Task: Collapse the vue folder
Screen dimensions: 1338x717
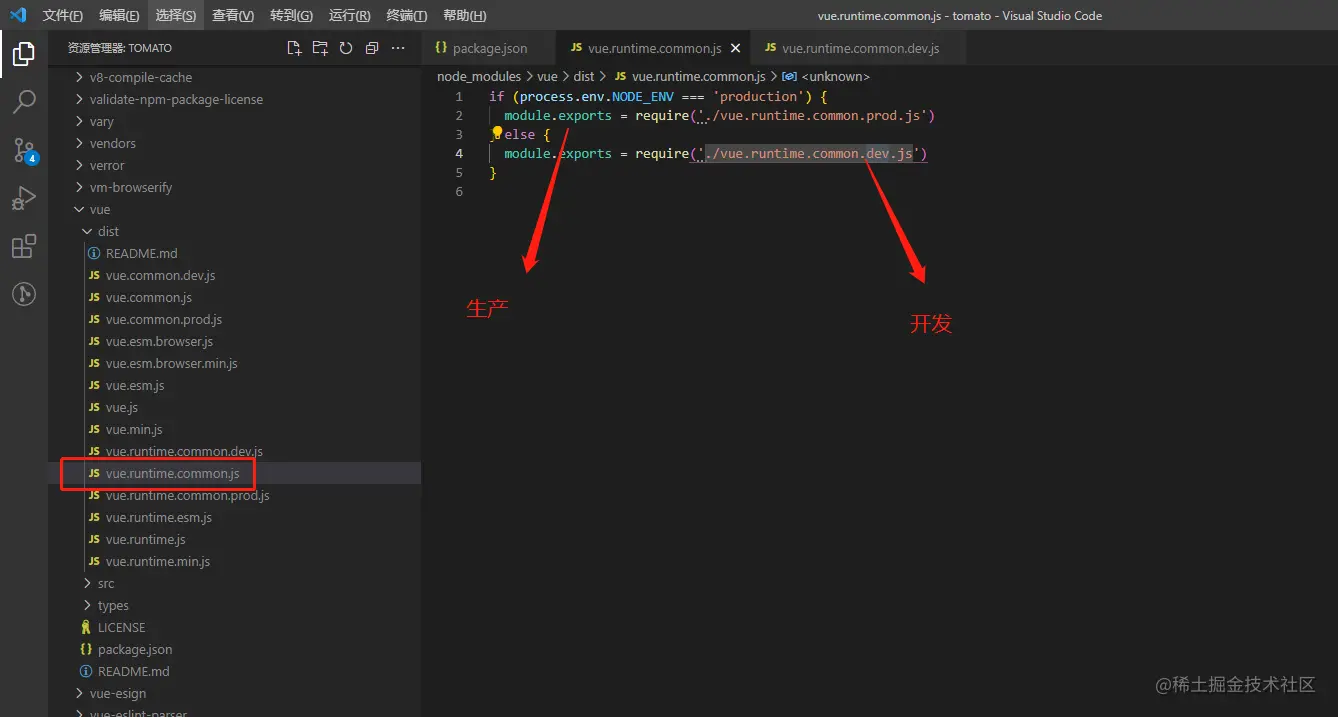Action: click(99, 209)
